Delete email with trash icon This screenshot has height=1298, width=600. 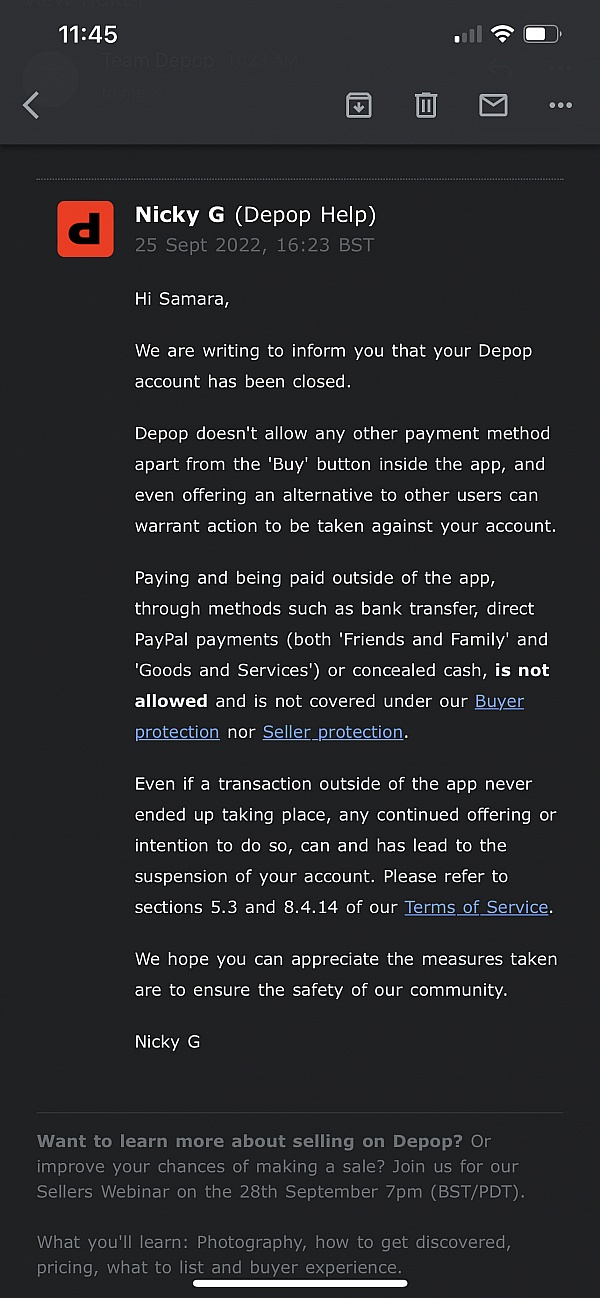coord(426,105)
